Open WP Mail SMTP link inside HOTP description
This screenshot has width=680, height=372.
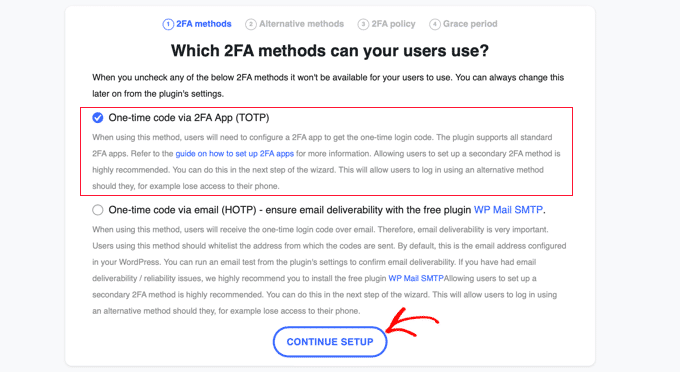click(x=415, y=278)
